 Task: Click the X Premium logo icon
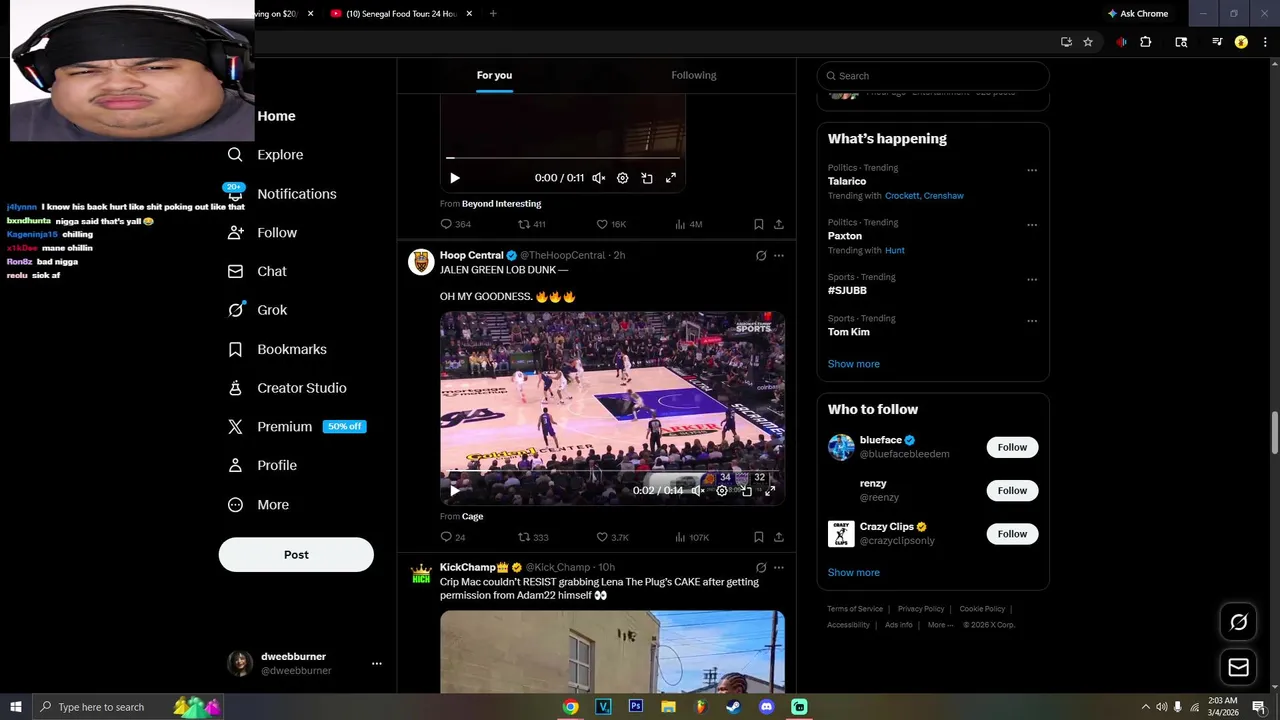(235, 426)
